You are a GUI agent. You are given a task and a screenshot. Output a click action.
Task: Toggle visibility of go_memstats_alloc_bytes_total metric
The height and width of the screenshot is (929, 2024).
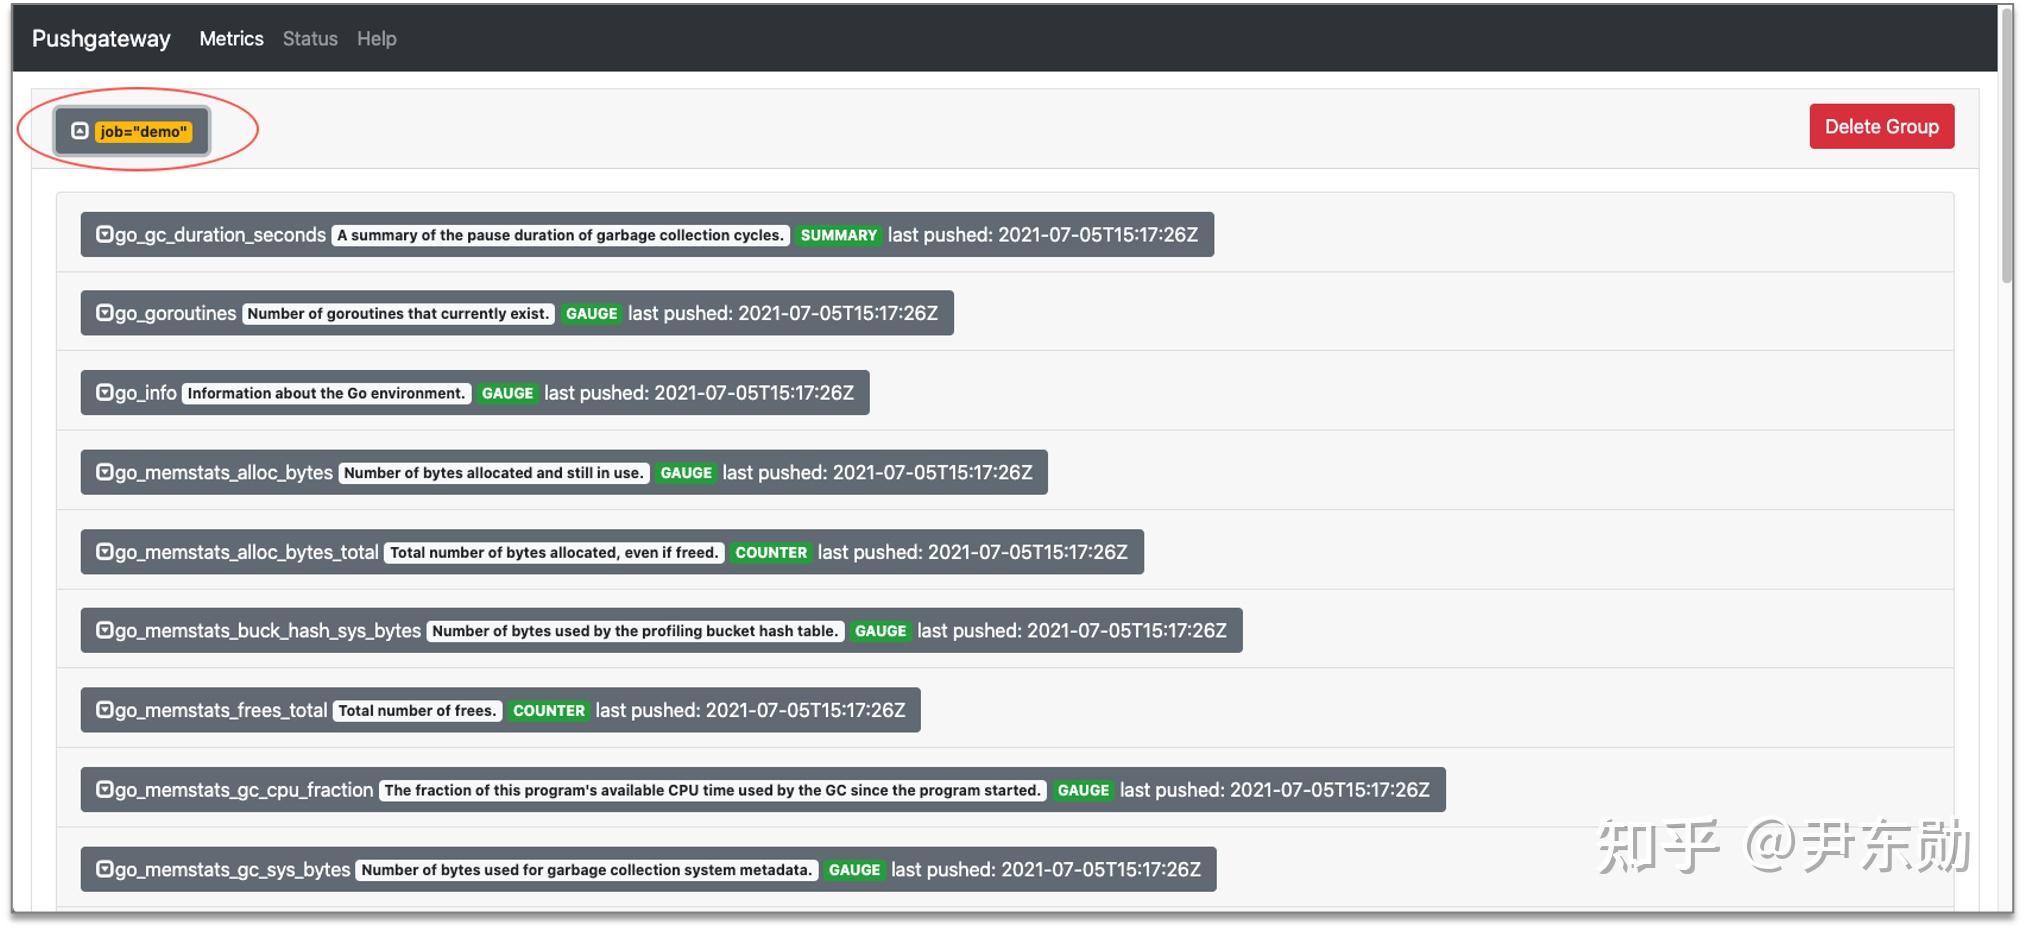(106, 551)
